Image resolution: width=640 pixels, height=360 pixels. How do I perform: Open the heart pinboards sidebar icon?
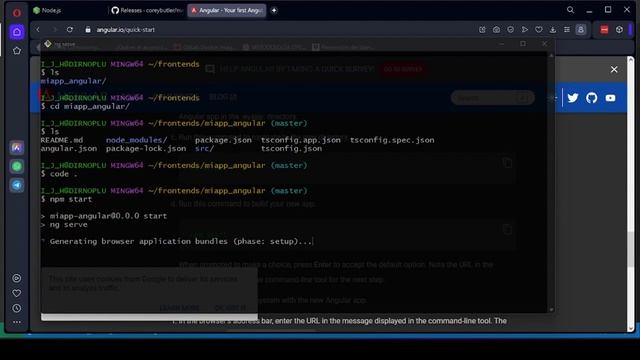pyautogui.click(x=17, y=293)
